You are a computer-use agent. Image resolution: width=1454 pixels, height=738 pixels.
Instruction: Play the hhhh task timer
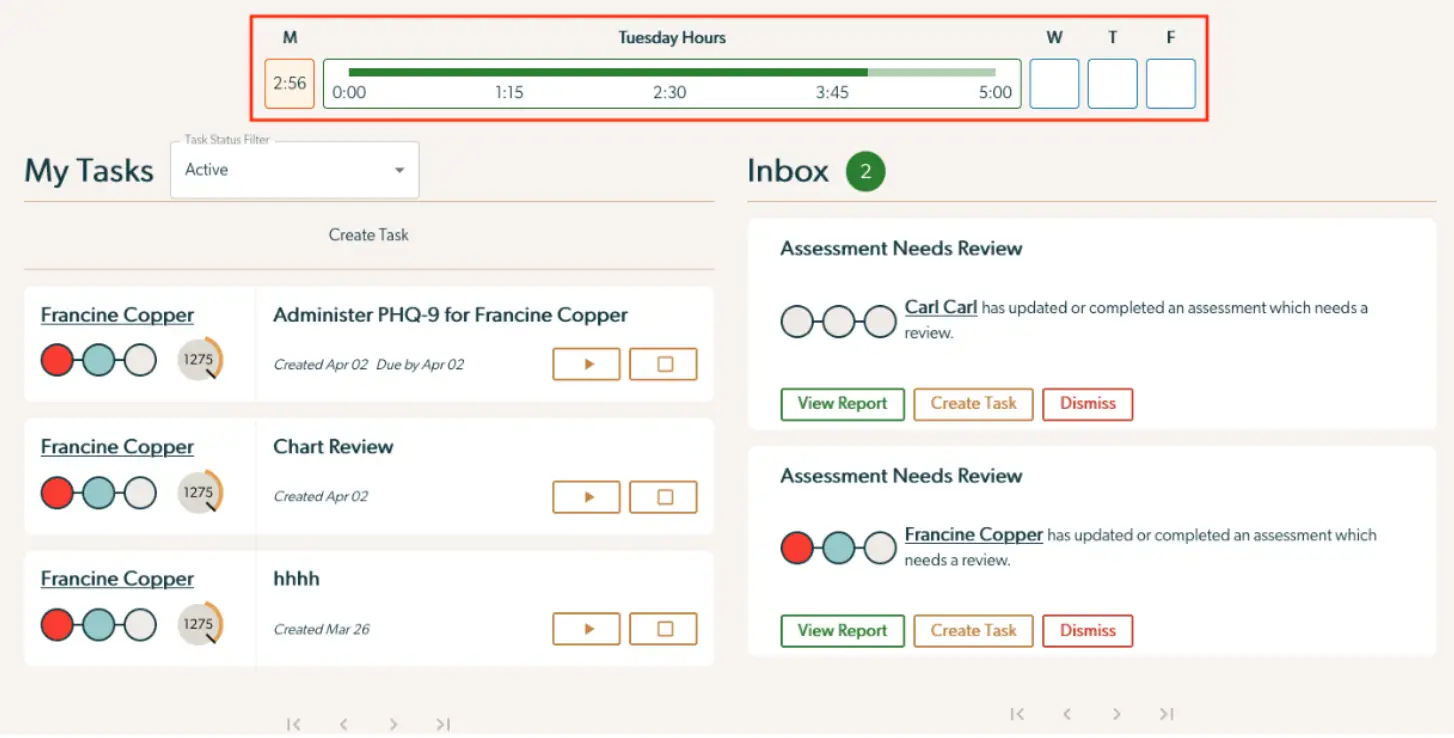586,629
